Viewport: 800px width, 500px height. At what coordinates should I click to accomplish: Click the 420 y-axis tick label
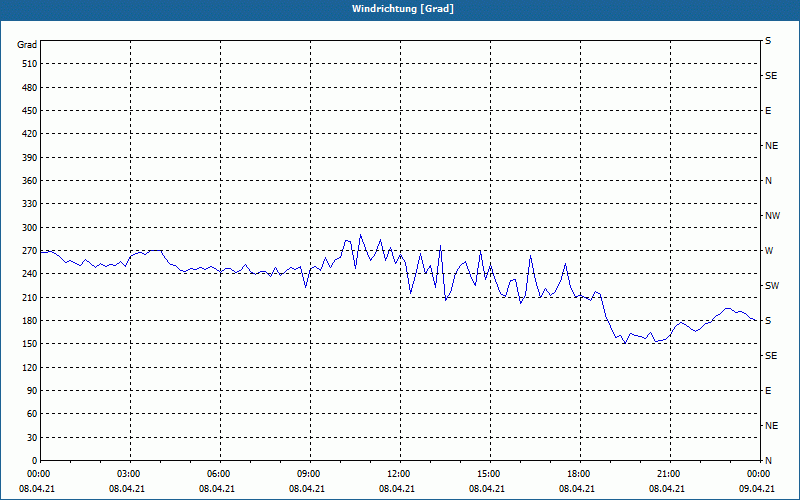coord(30,134)
